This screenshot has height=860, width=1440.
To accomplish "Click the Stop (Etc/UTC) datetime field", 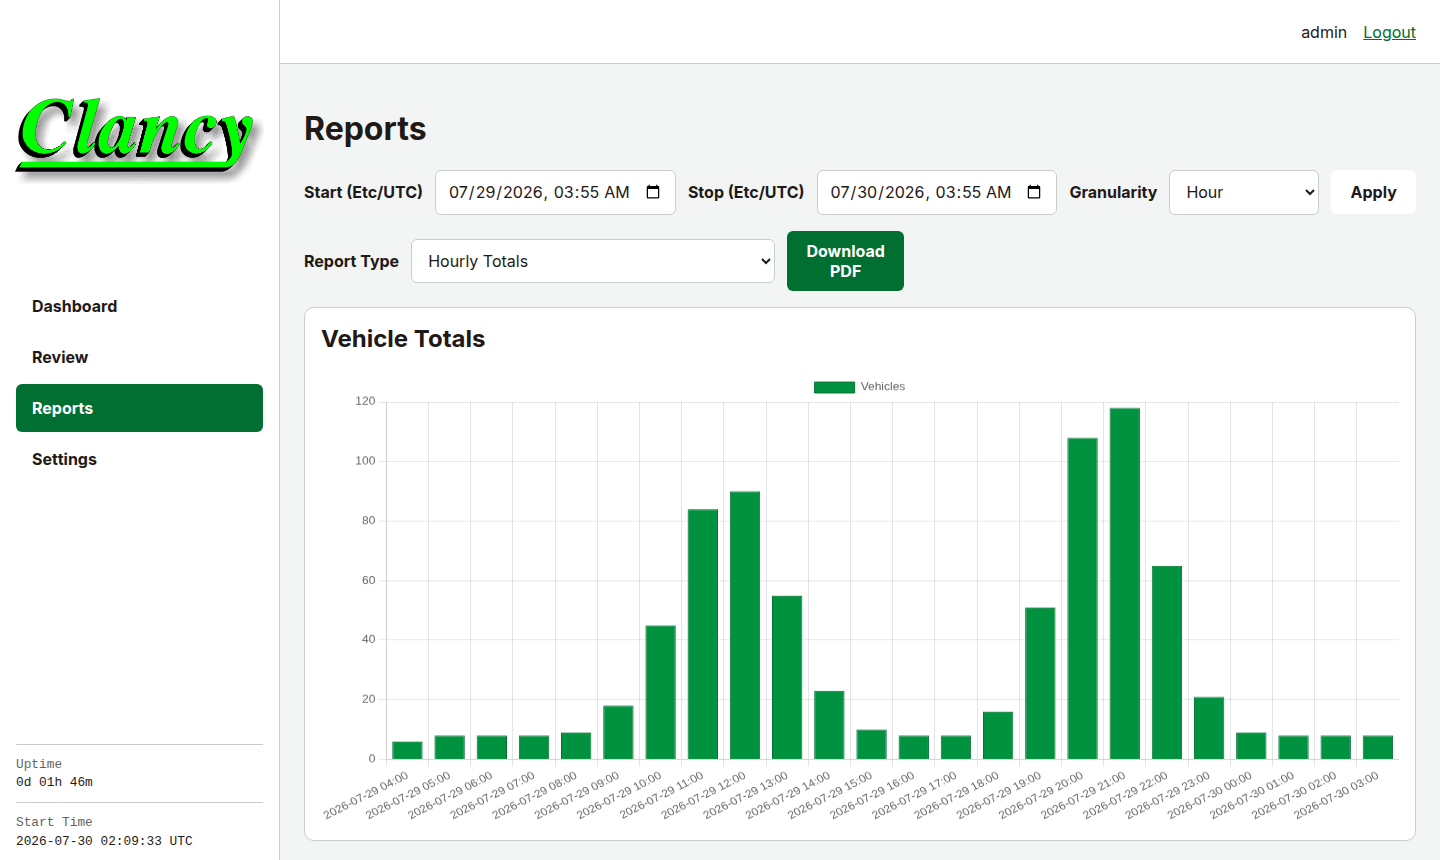I will pos(937,192).
